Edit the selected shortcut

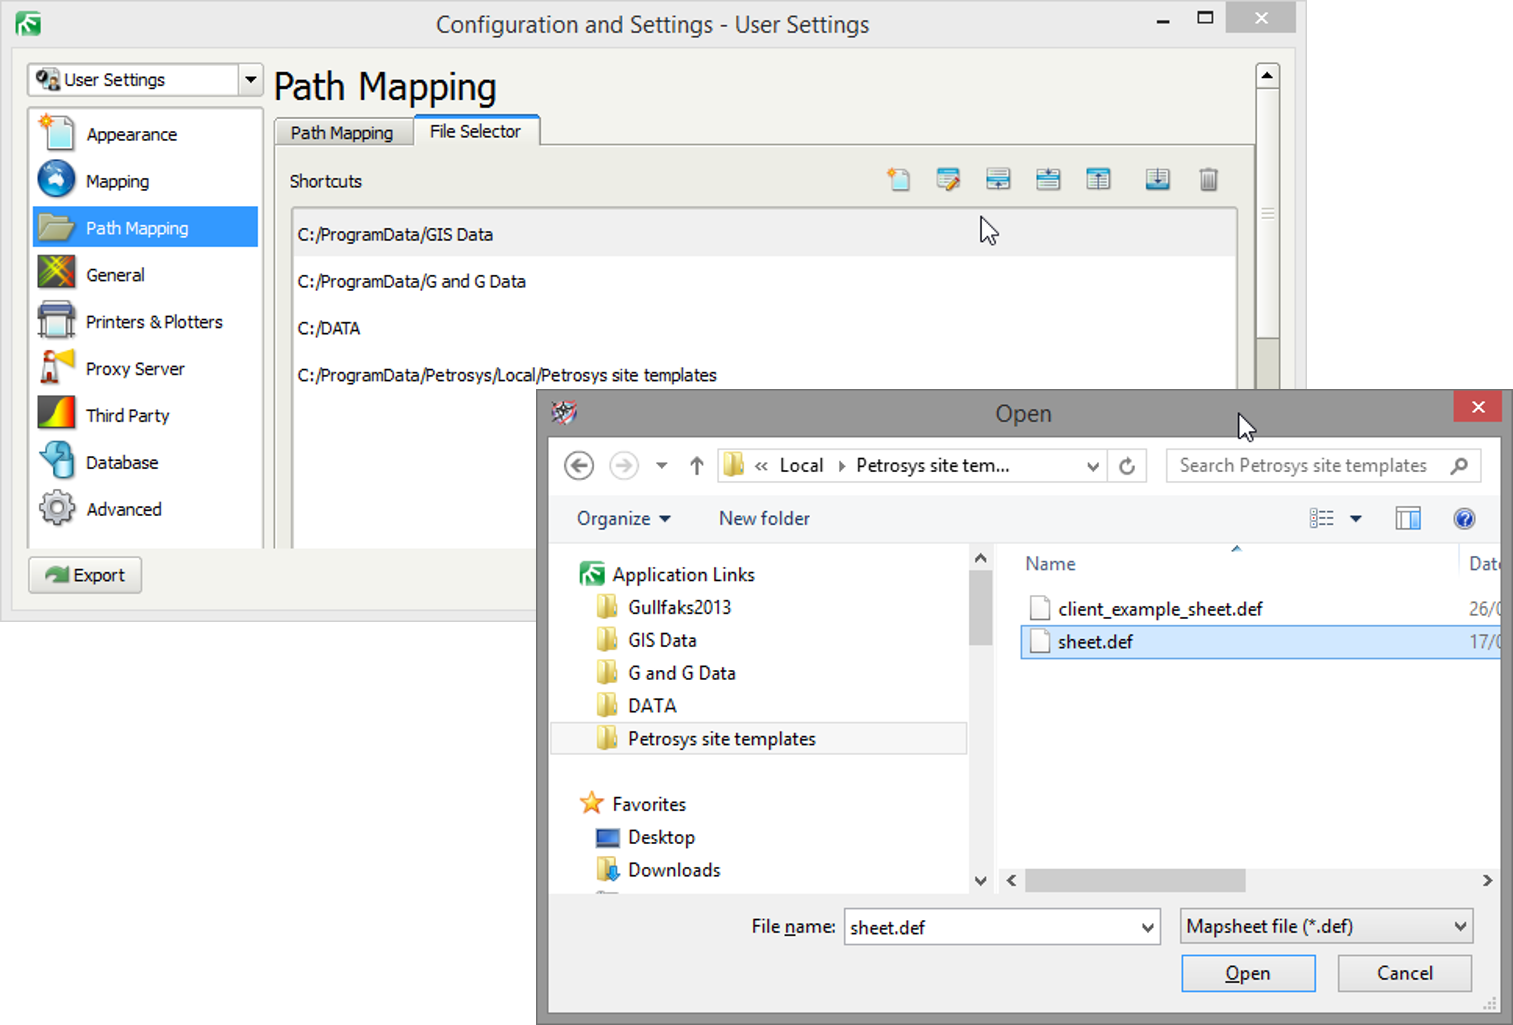948,179
